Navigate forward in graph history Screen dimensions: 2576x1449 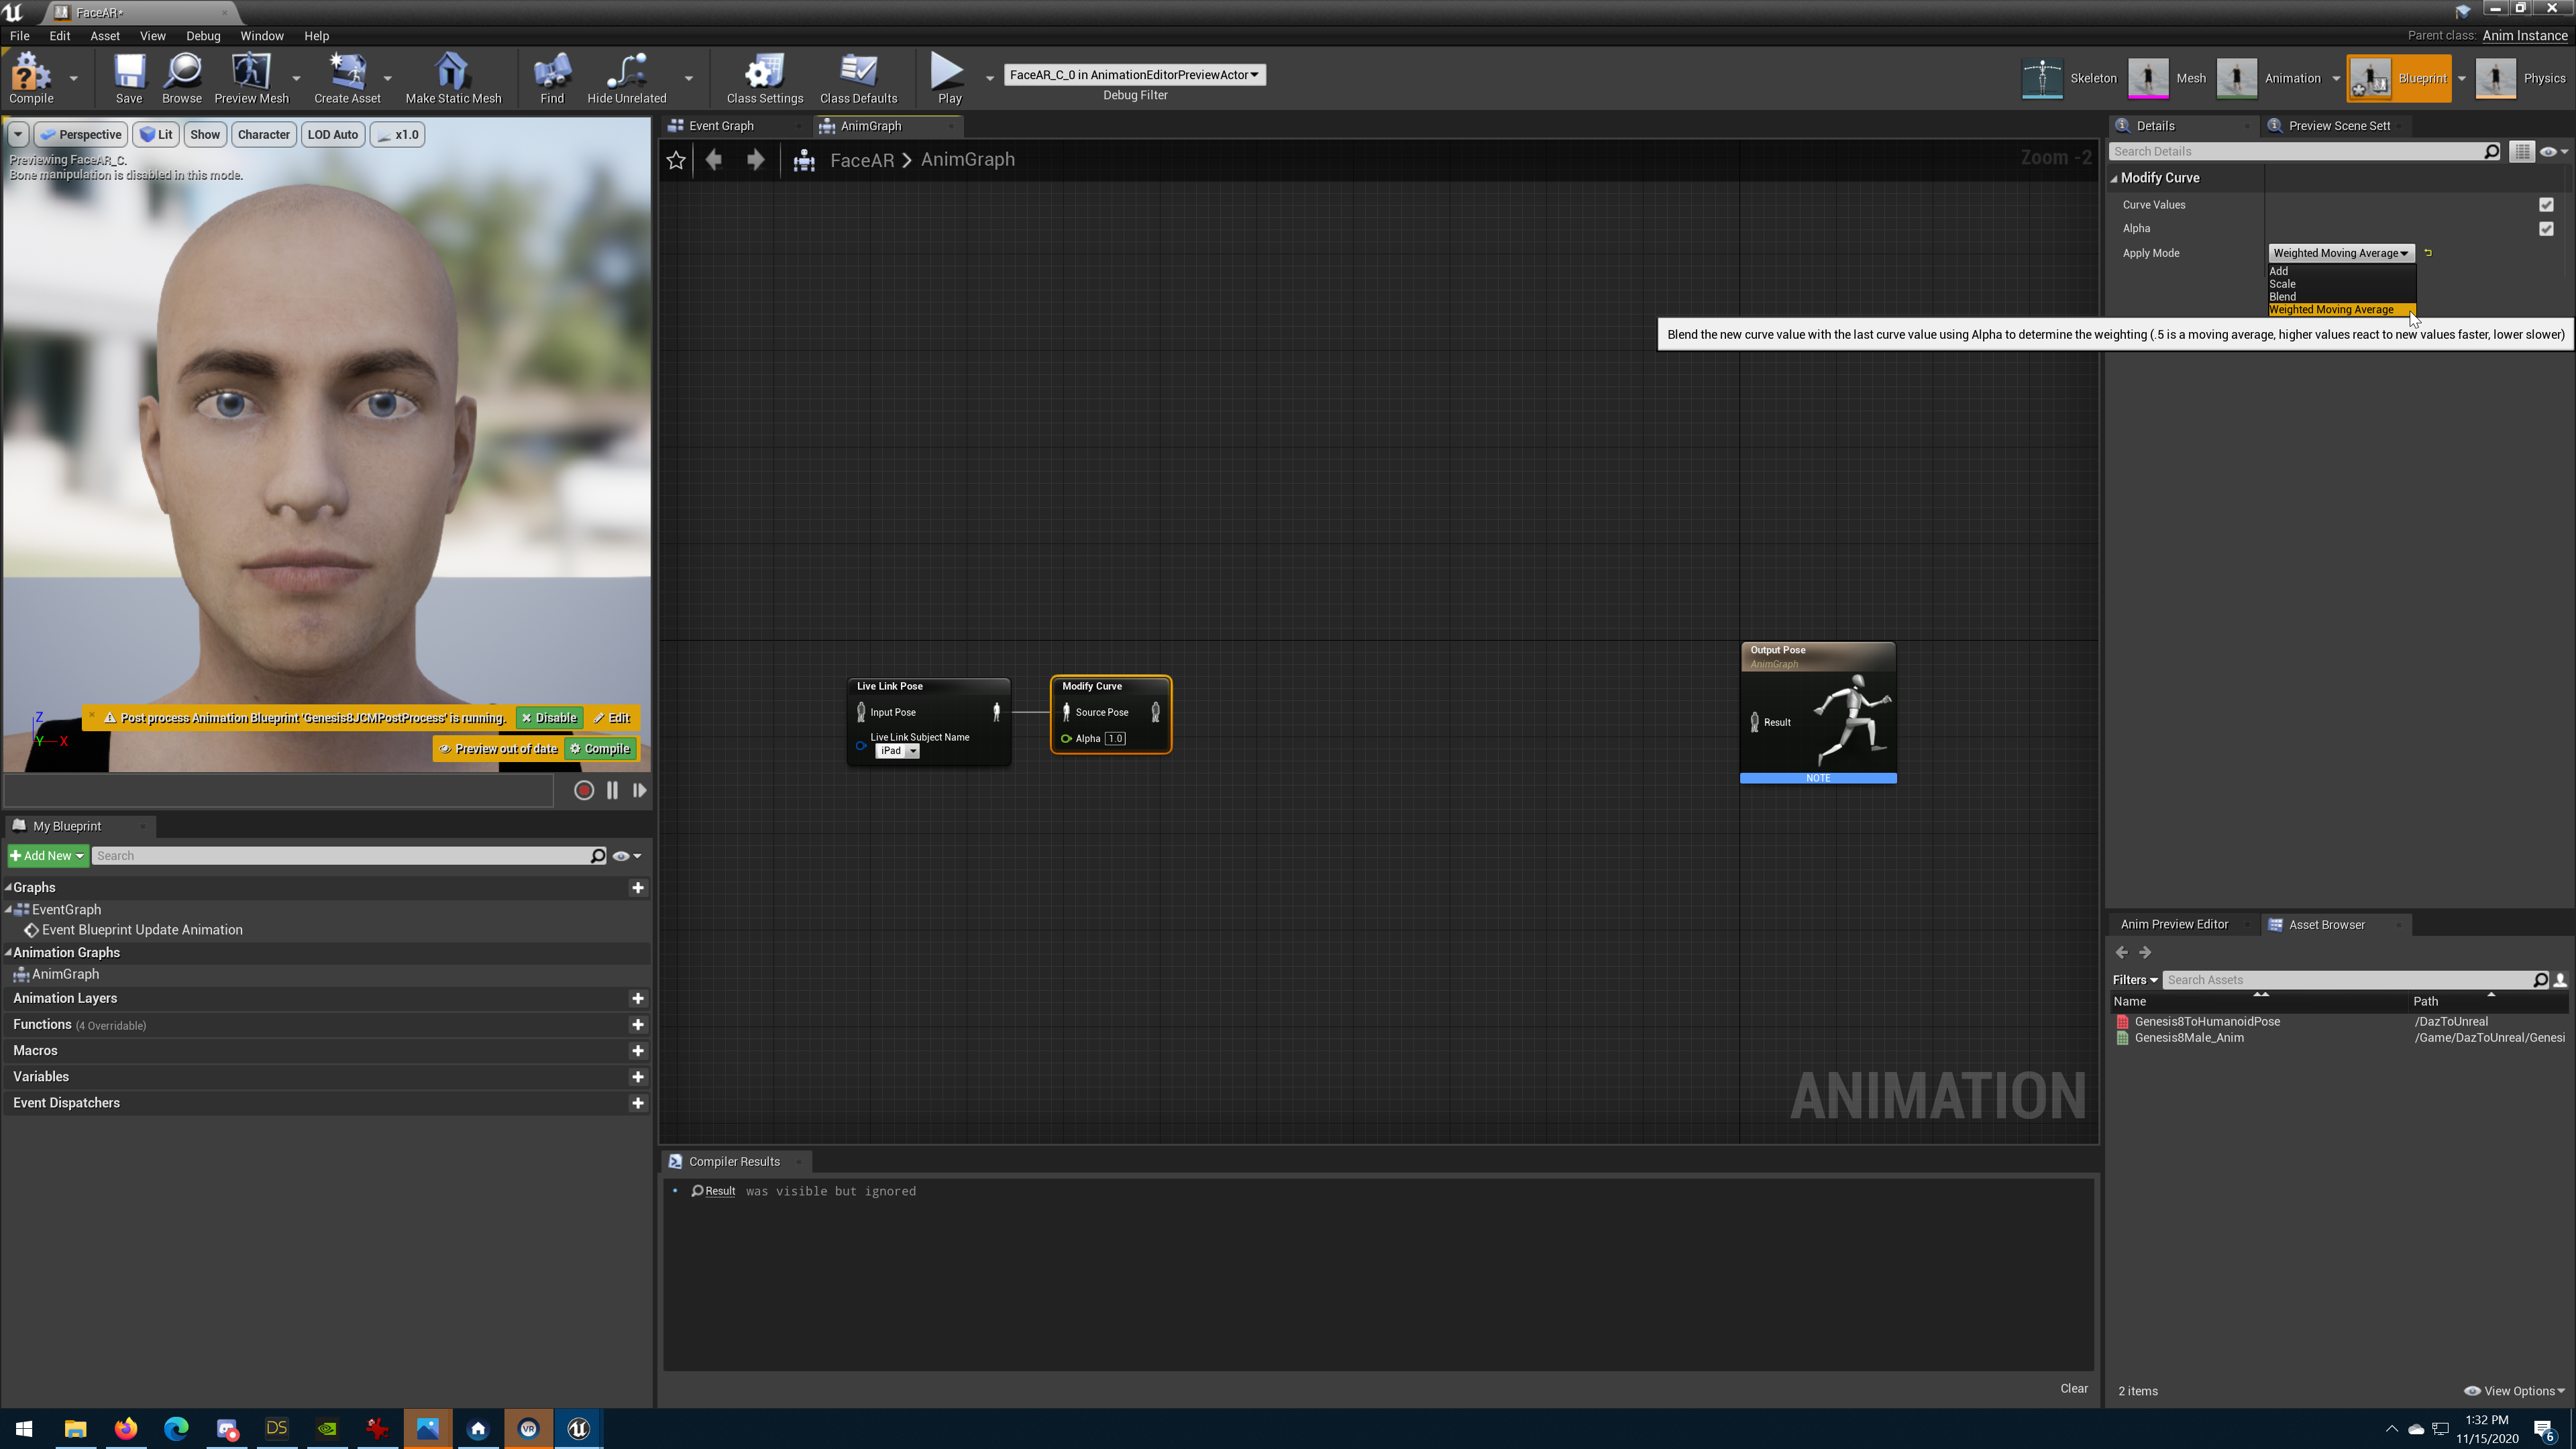(x=756, y=160)
